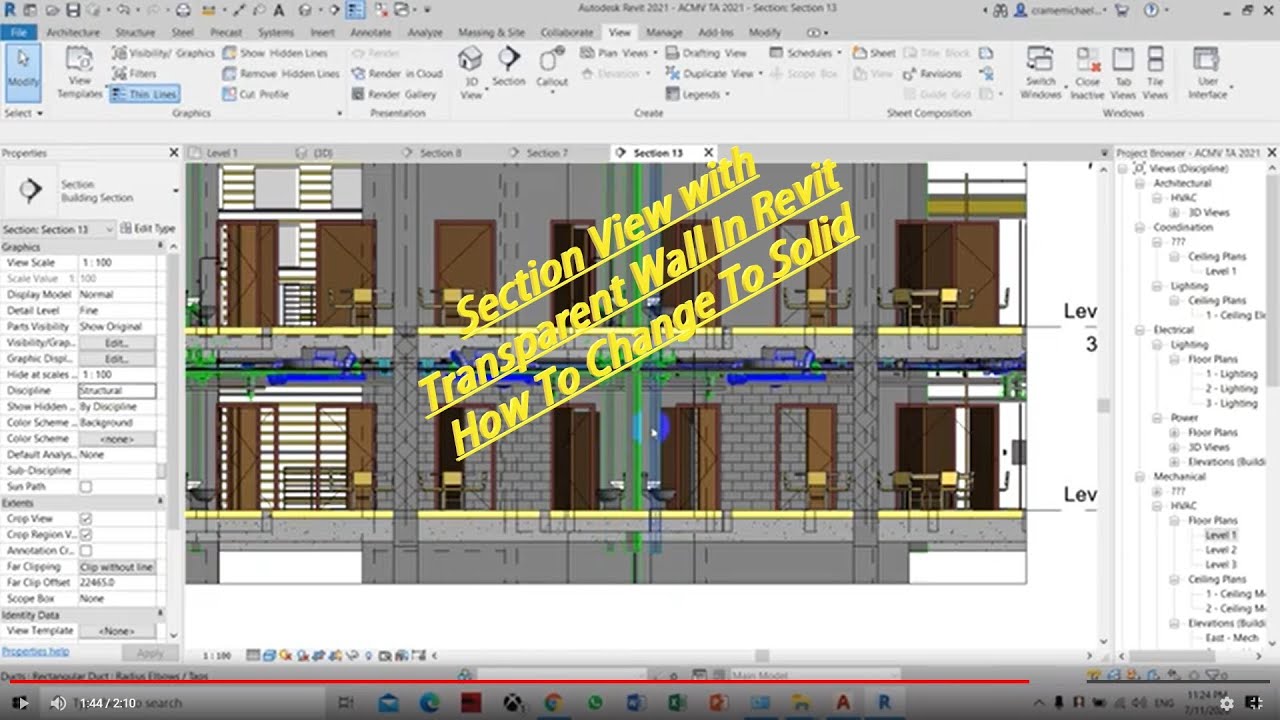
Task: Click the Edit Type button
Action: [x=147, y=229]
